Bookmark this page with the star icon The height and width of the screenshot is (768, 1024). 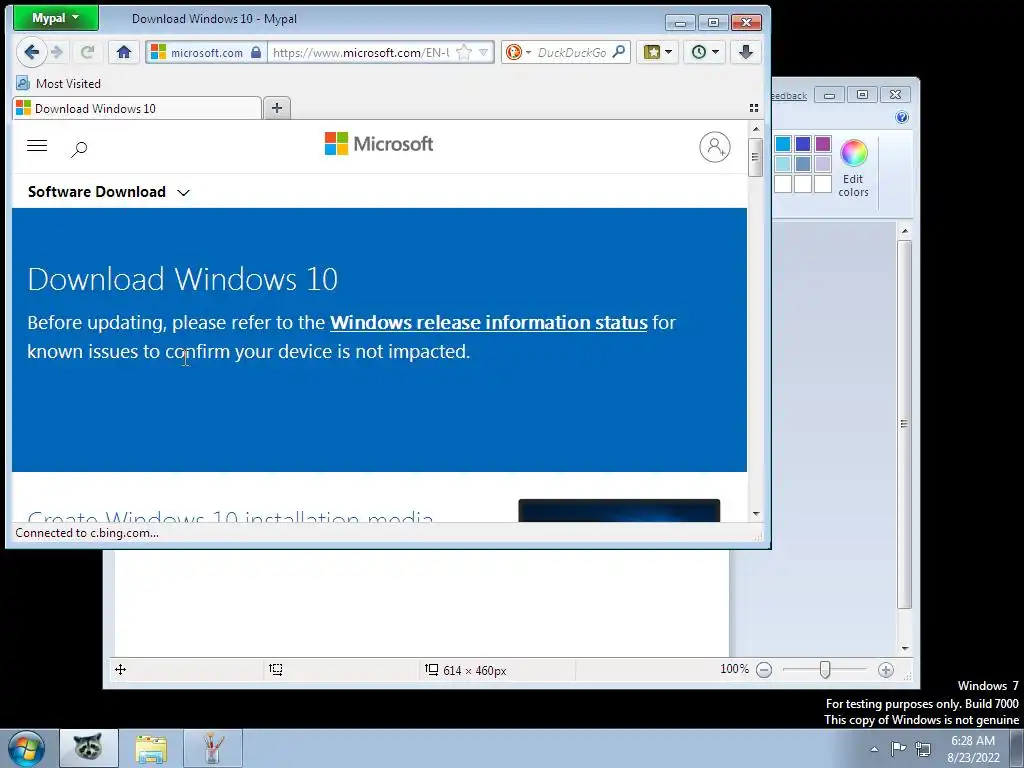464,52
